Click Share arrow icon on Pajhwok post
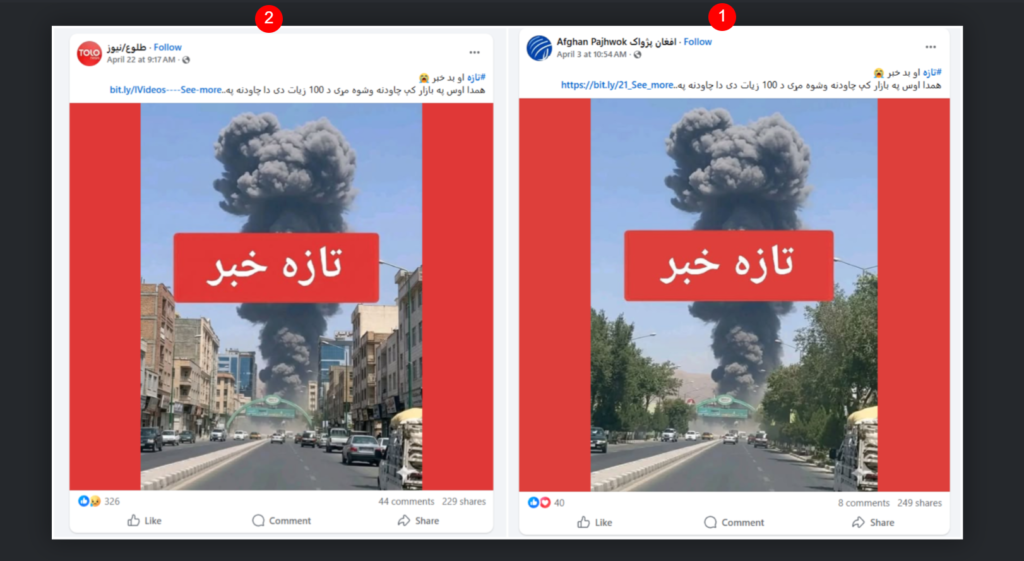This screenshot has height=561, width=1024. click(x=858, y=522)
